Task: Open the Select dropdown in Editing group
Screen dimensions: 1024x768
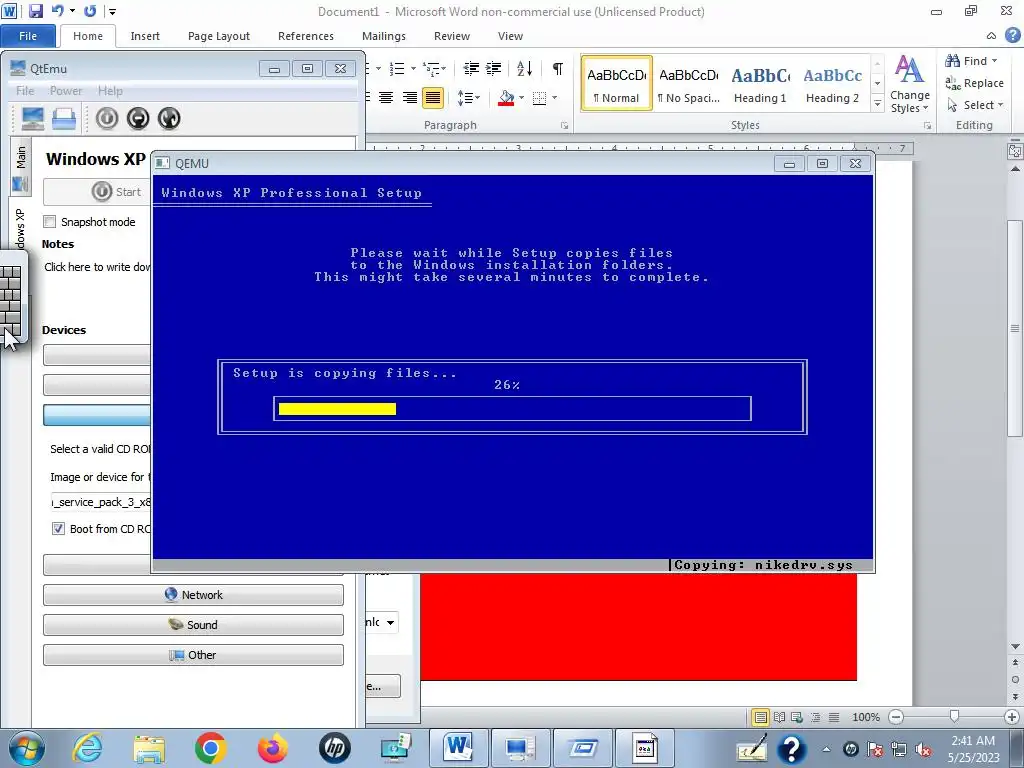Action: [974, 105]
